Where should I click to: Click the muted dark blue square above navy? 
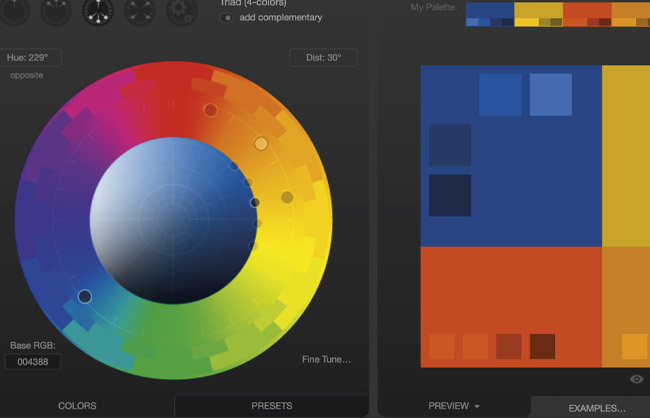(450, 145)
